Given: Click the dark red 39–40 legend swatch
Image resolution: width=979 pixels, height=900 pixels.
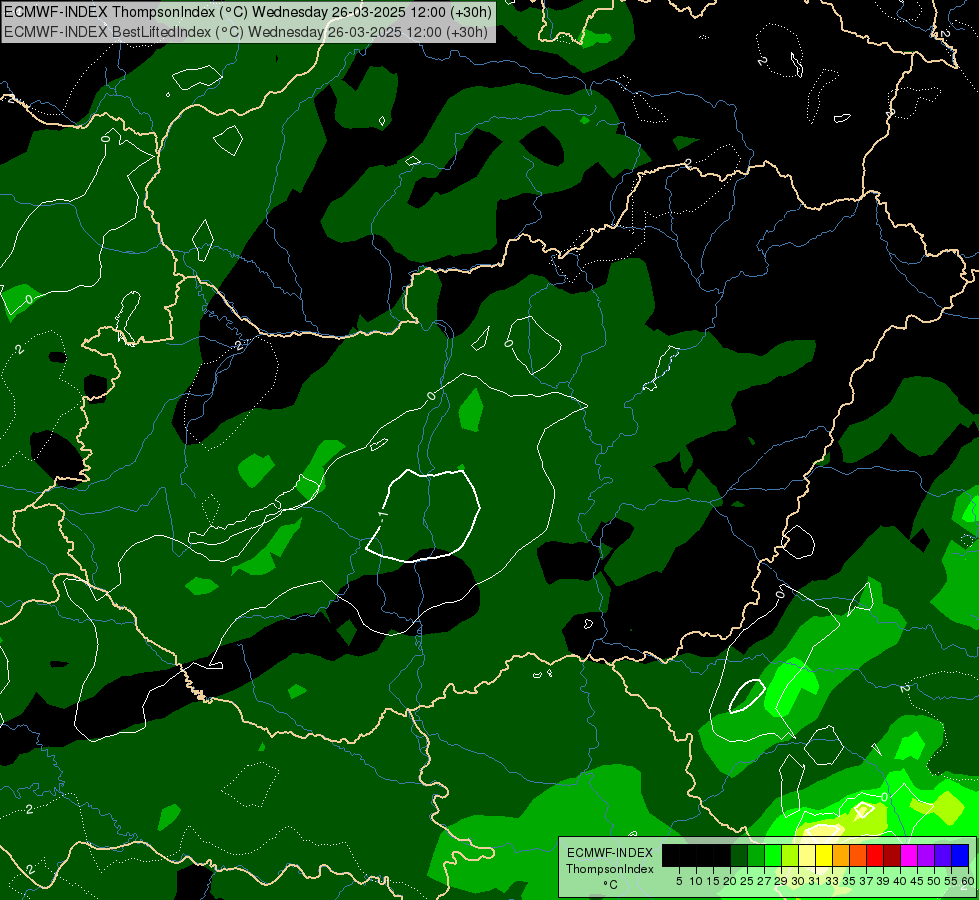Looking at the screenshot, I should coord(892,855).
